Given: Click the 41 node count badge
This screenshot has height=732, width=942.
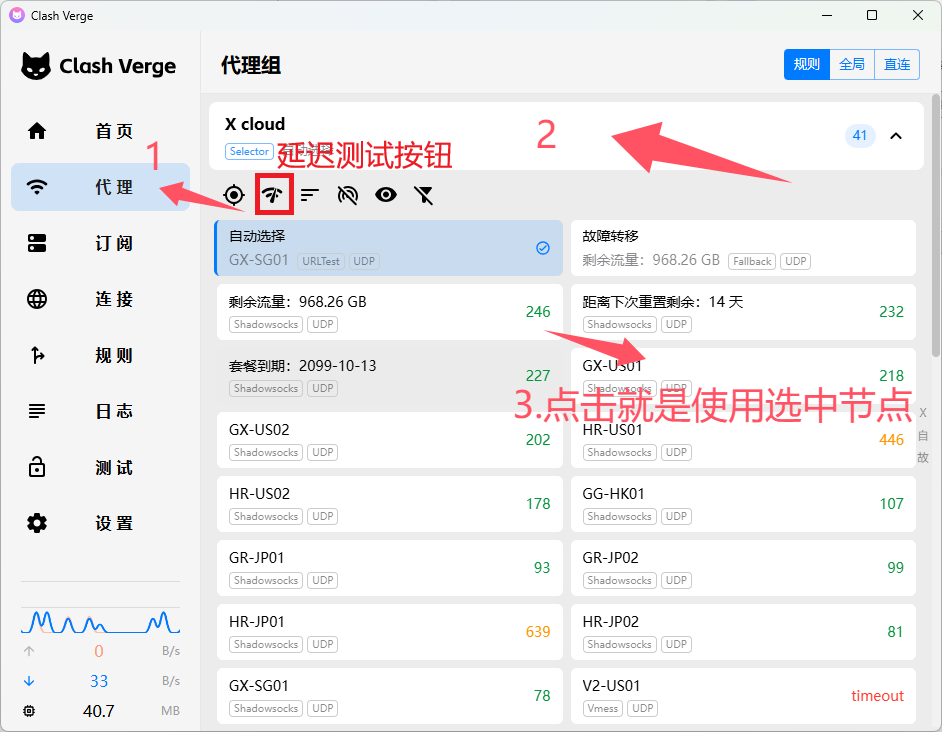Looking at the screenshot, I should (860, 136).
